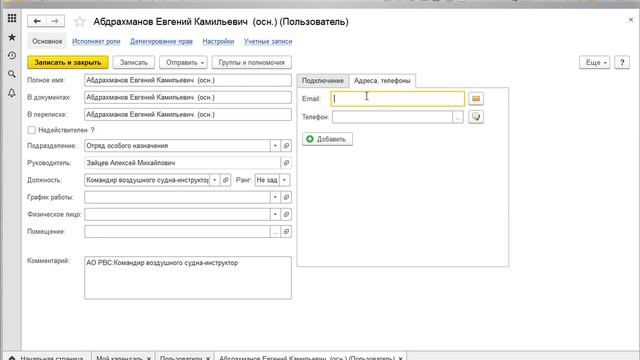
Task: Click the Добавить button
Action: tap(327, 139)
